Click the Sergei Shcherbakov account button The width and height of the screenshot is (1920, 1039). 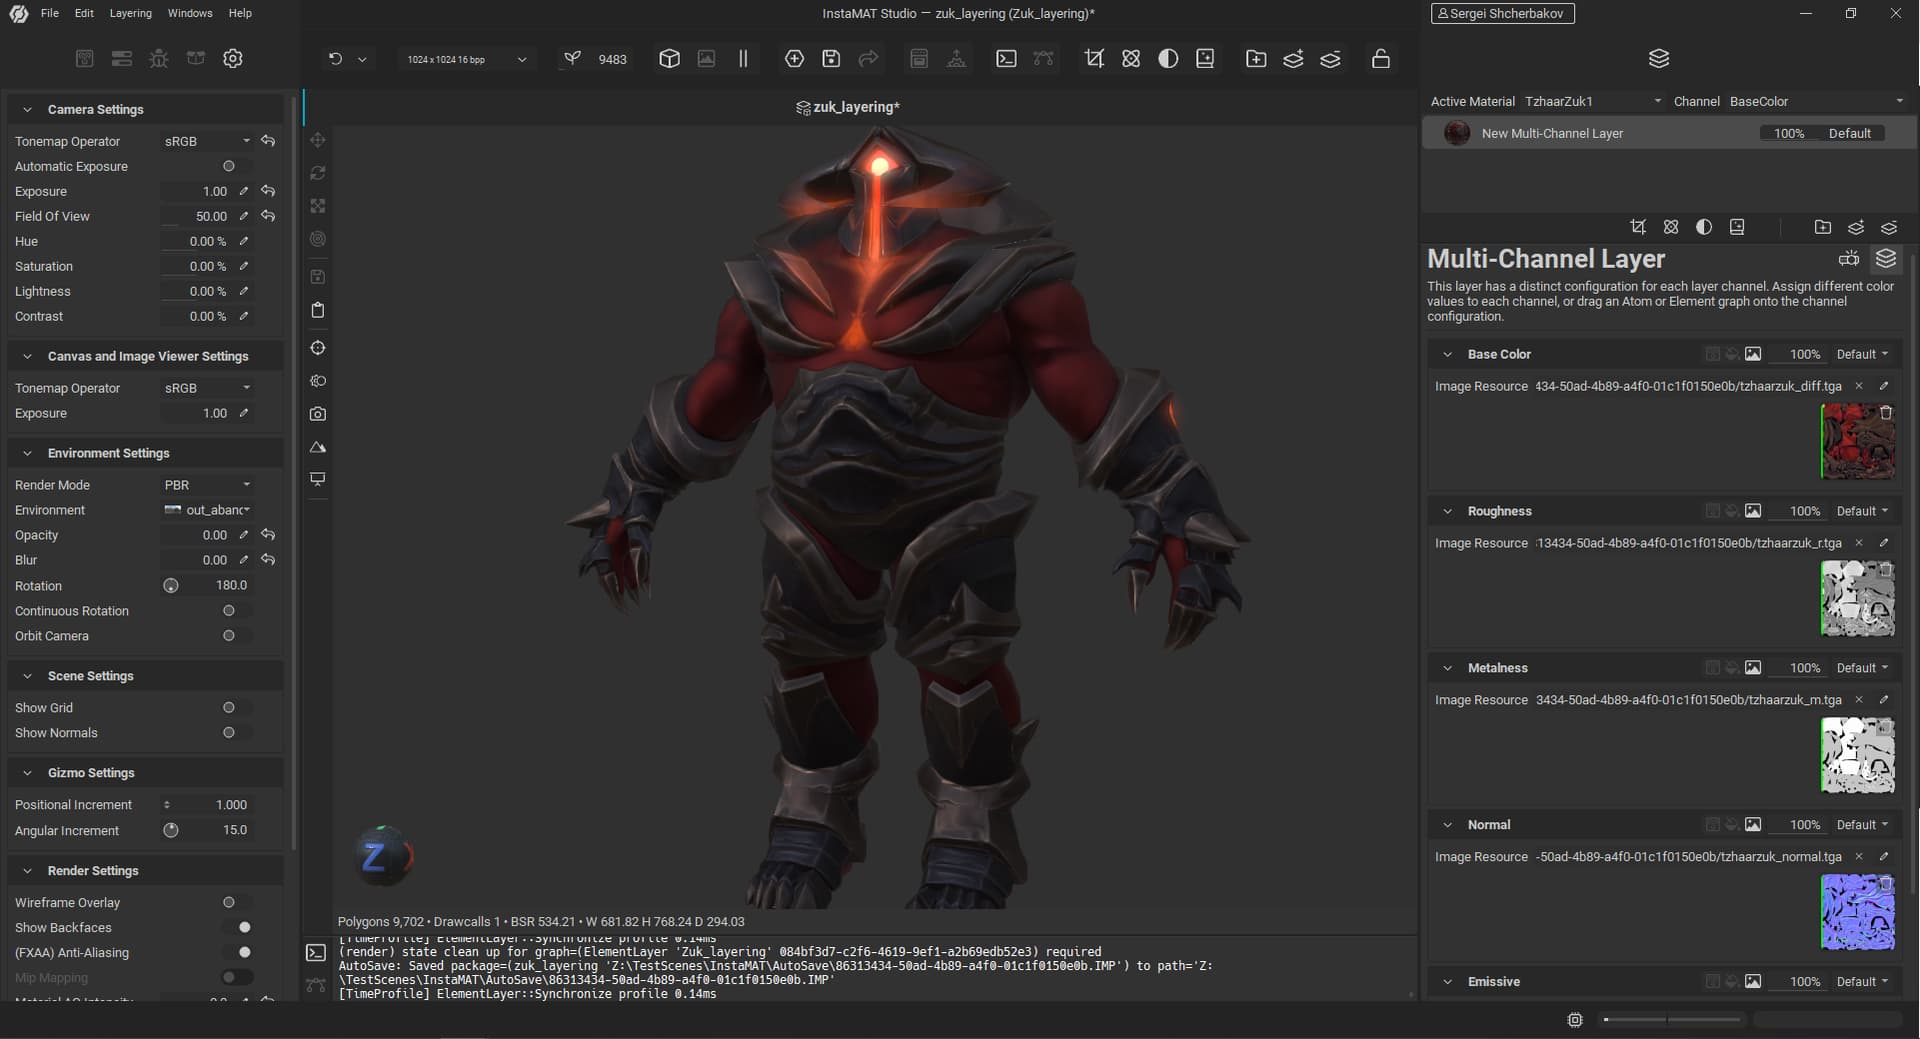coord(1502,13)
